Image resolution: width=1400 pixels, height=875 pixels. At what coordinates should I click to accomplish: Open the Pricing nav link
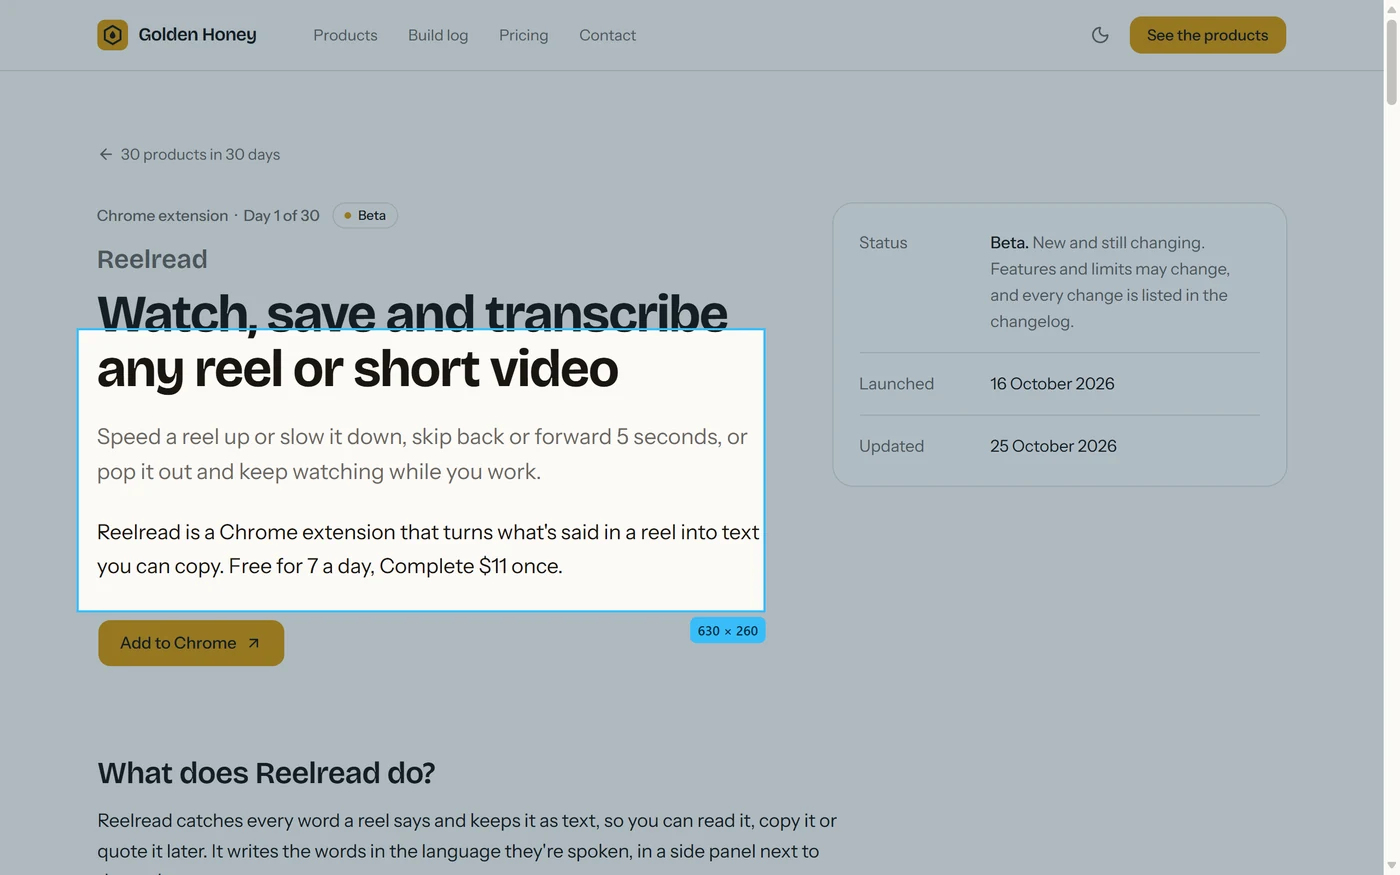523,35
